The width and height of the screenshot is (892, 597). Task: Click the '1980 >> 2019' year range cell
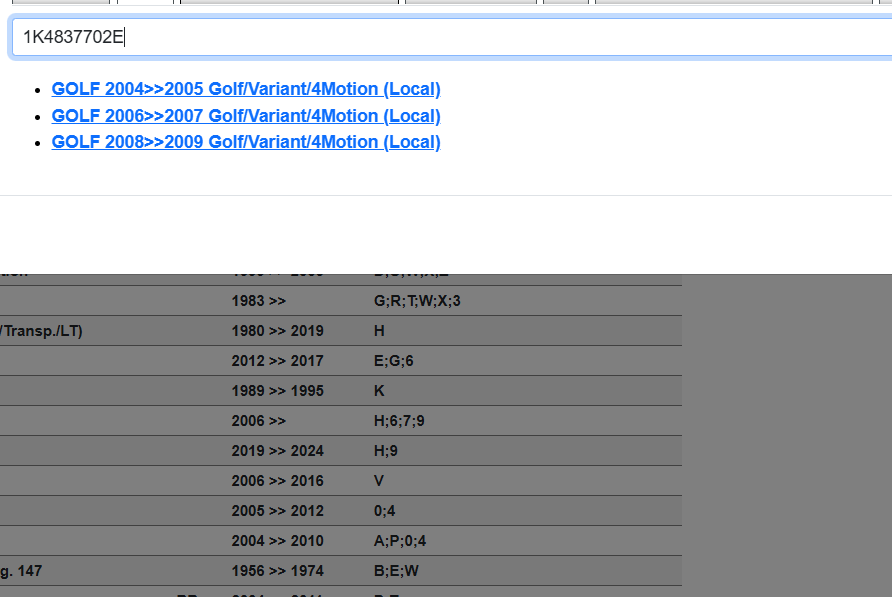[x=278, y=331]
